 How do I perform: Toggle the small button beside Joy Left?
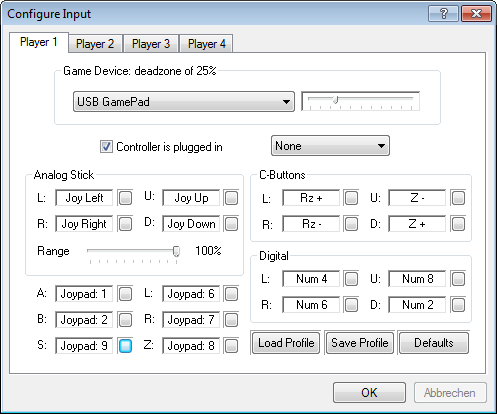[125, 198]
